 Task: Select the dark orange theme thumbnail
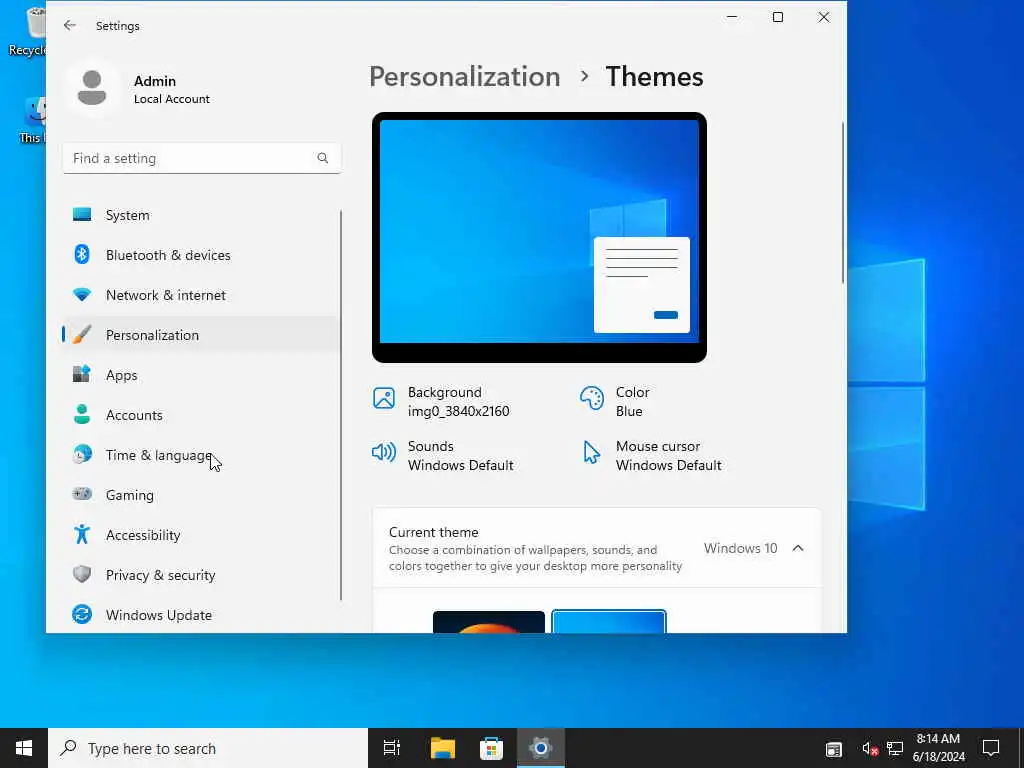tap(488, 622)
